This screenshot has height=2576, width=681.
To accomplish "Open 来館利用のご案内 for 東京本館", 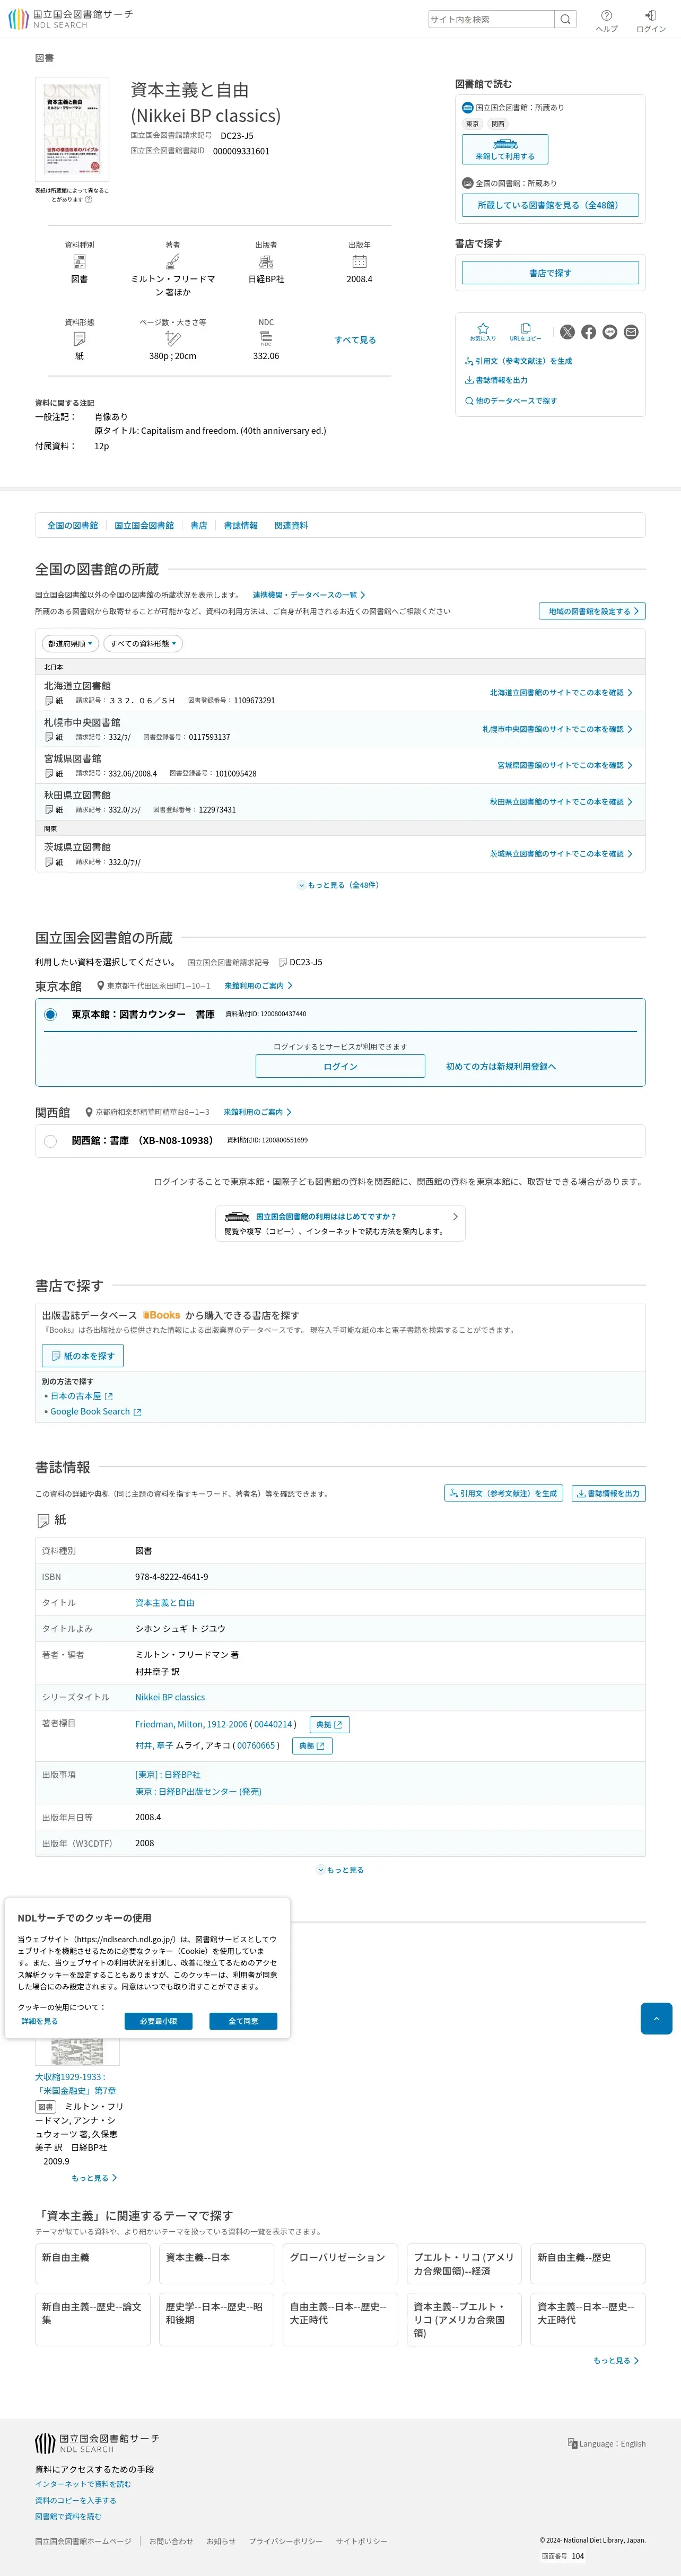I will point(258,986).
